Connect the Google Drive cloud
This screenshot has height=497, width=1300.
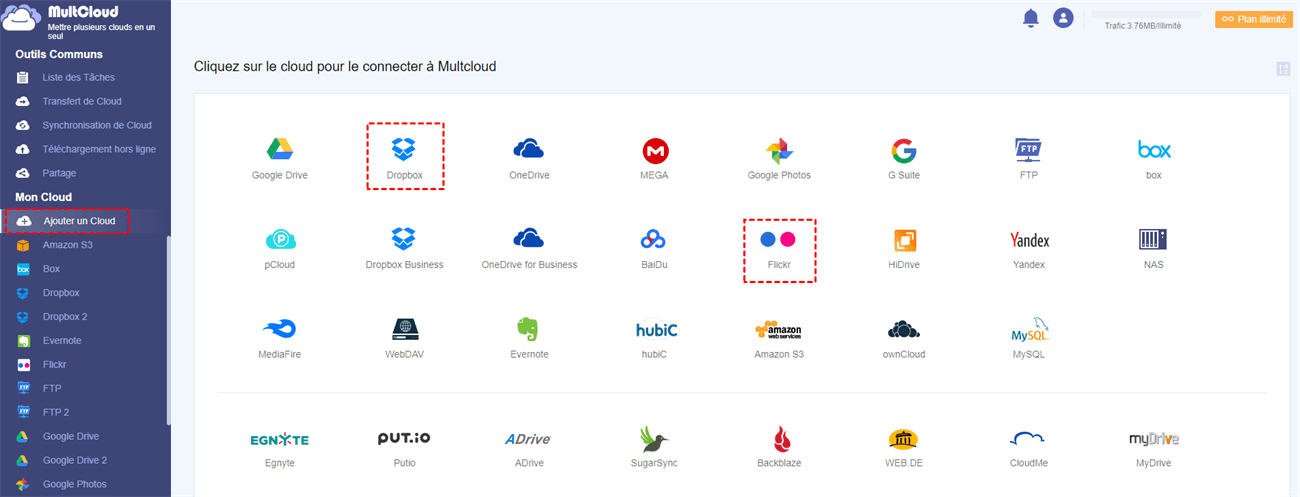280,150
